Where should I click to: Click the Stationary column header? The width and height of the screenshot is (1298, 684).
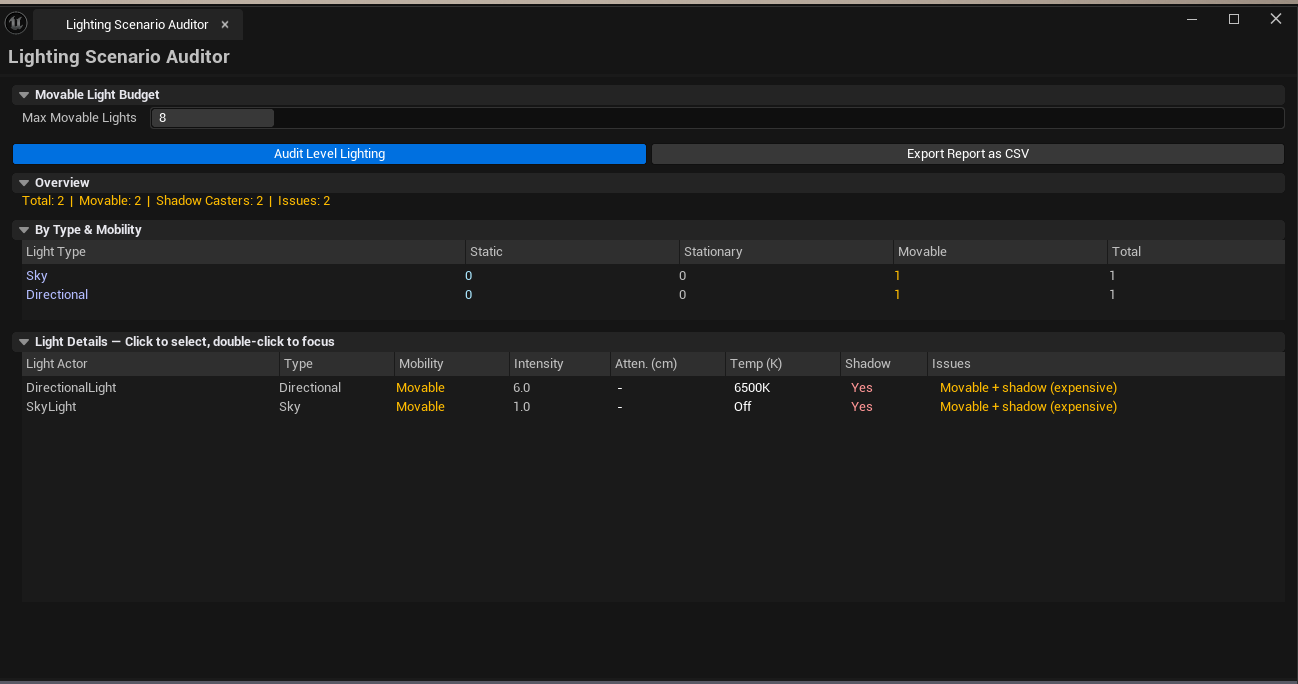pos(786,252)
